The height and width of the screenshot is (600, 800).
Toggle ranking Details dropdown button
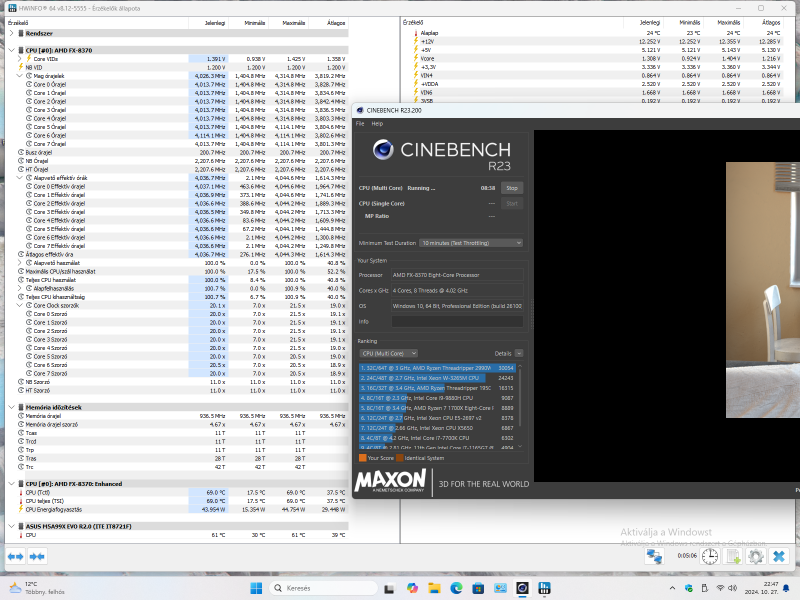tap(519, 353)
